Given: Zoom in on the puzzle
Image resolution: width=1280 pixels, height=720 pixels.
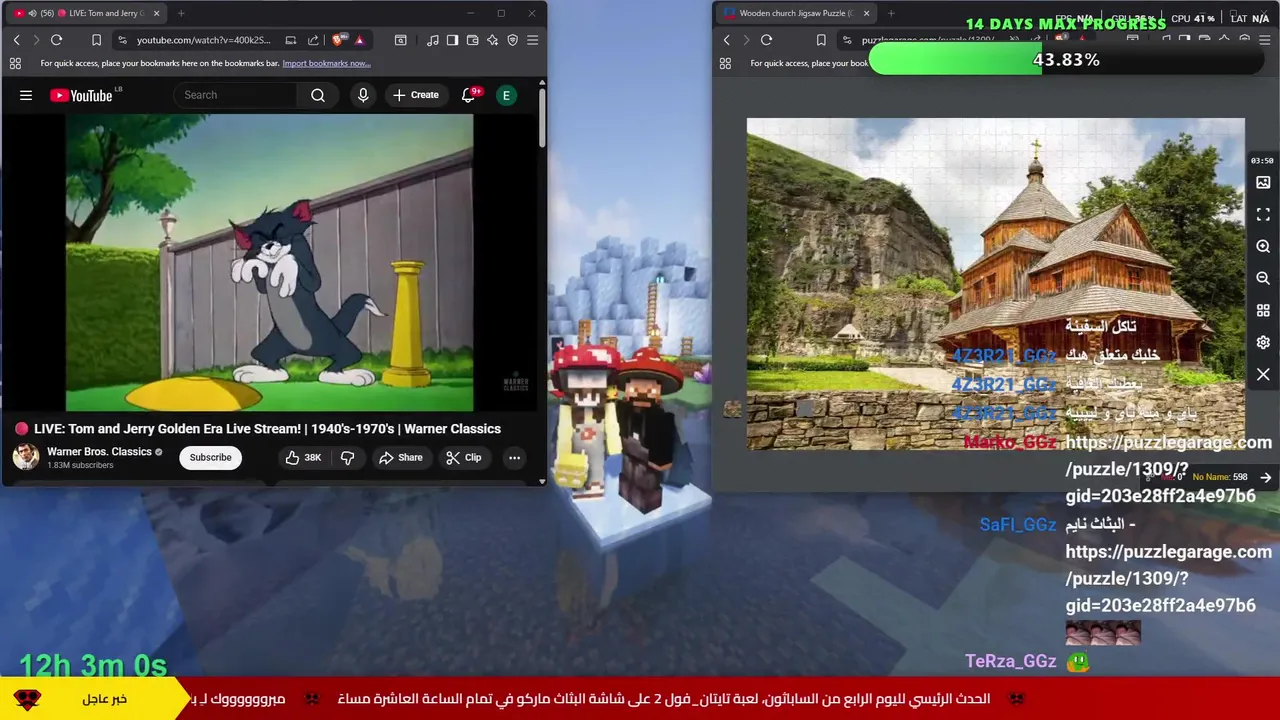Looking at the screenshot, I should pyautogui.click(x=1263, y=247).
